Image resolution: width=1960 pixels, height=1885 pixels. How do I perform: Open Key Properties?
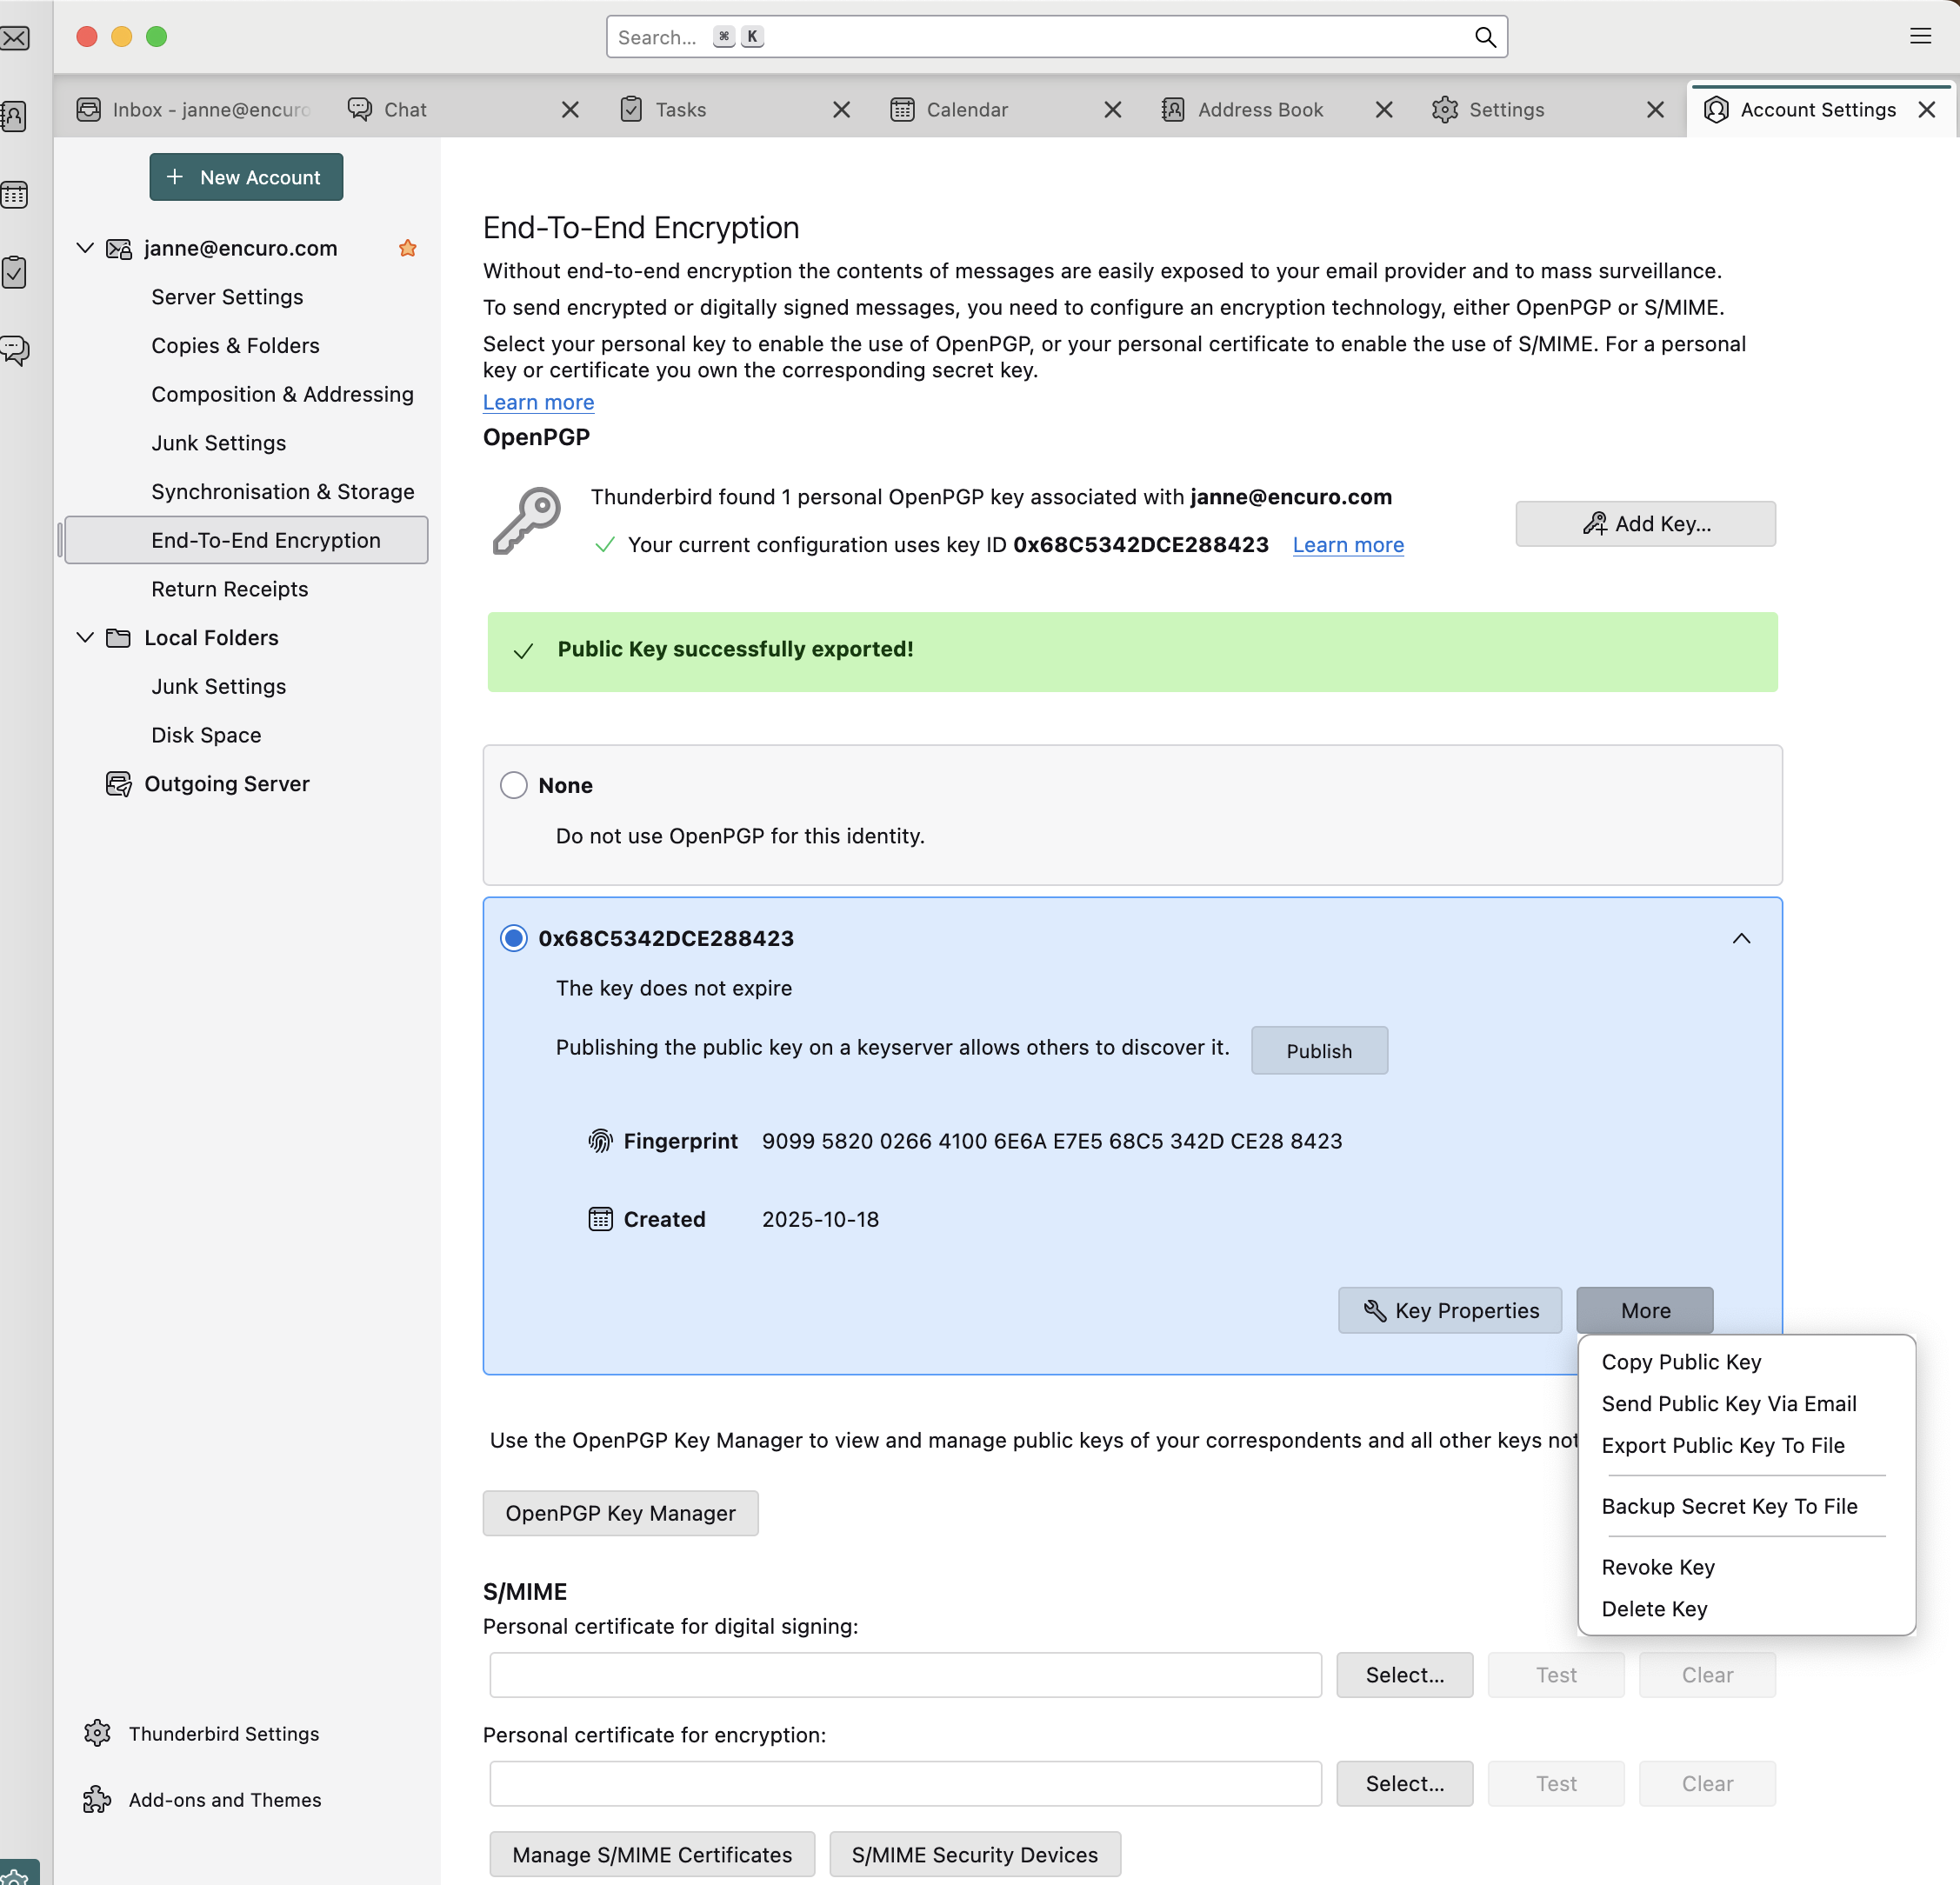[x=1450, y=1310]
